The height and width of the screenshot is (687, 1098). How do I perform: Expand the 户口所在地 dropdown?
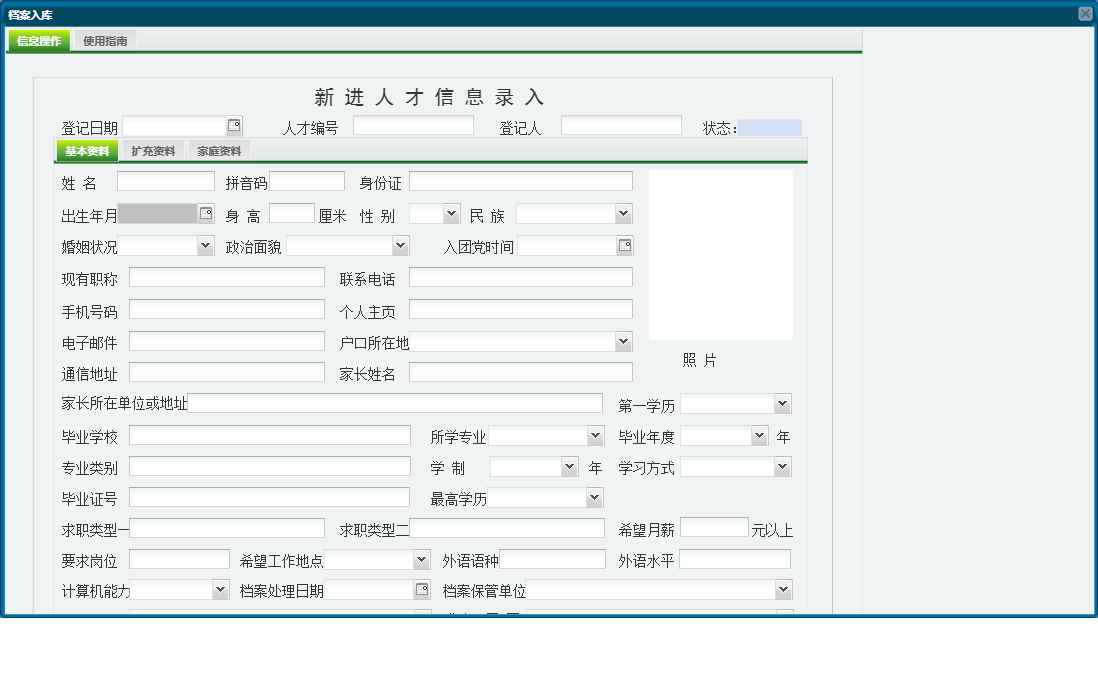(x=623, y=341)
